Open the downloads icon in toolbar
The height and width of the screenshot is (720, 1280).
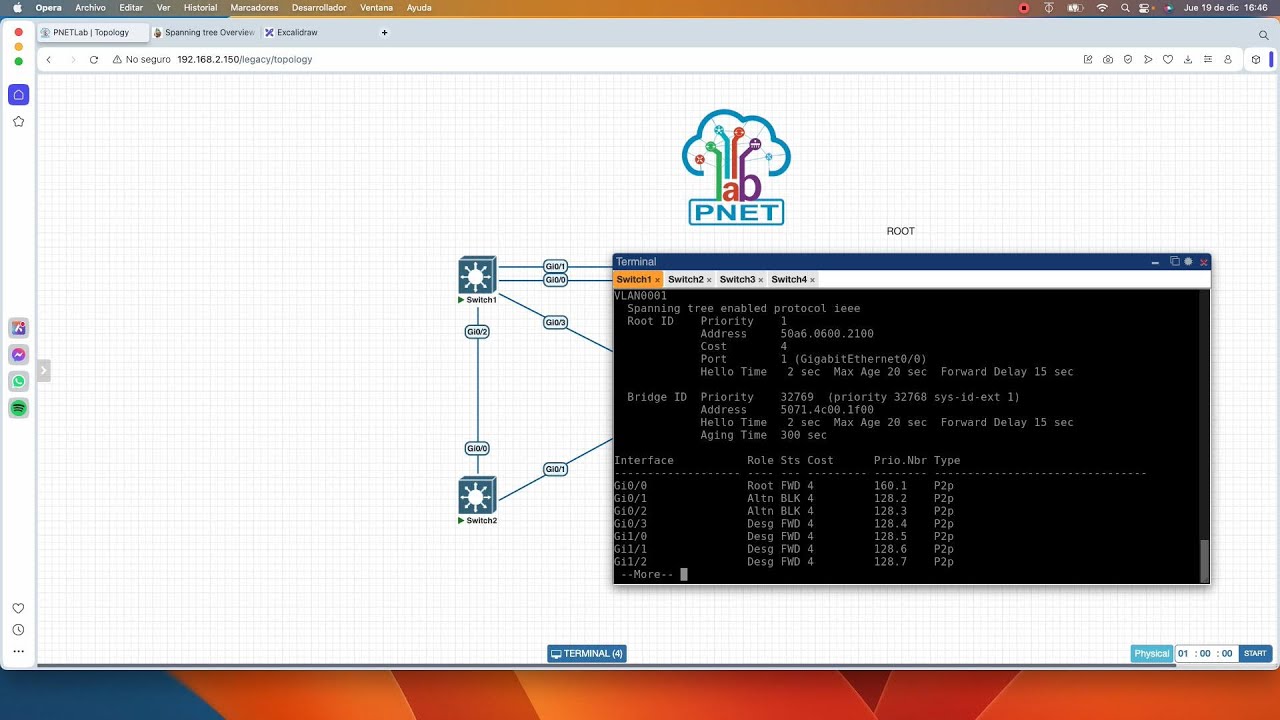pos(1188,59)
